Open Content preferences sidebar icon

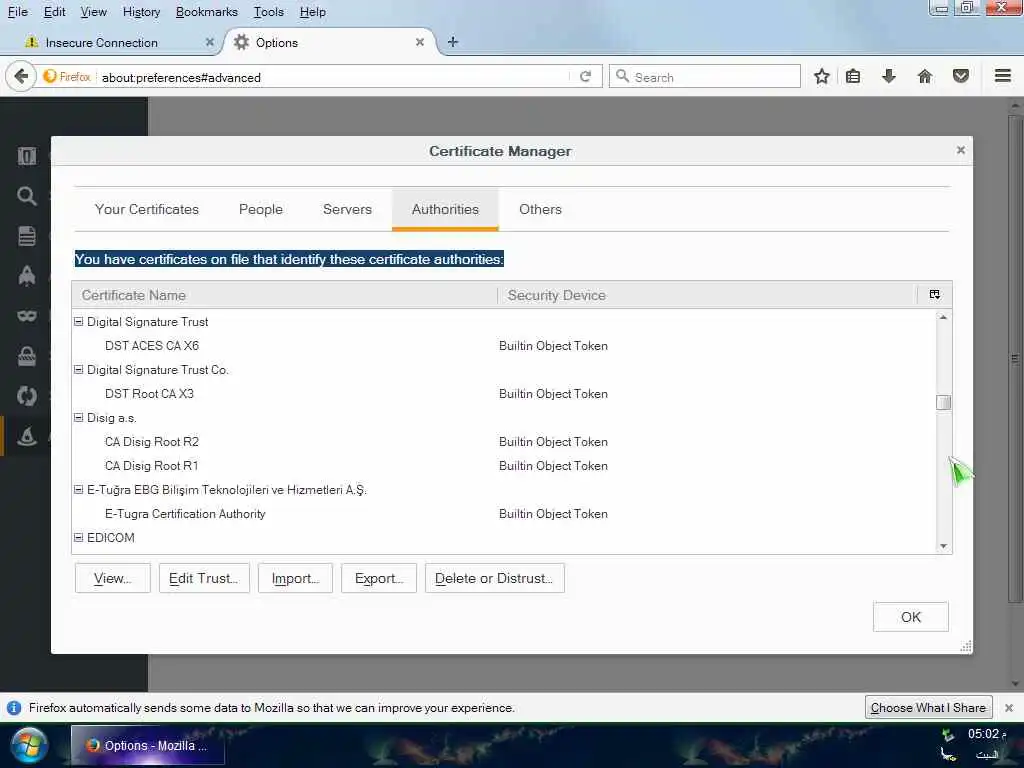click(x=27, y=236)
